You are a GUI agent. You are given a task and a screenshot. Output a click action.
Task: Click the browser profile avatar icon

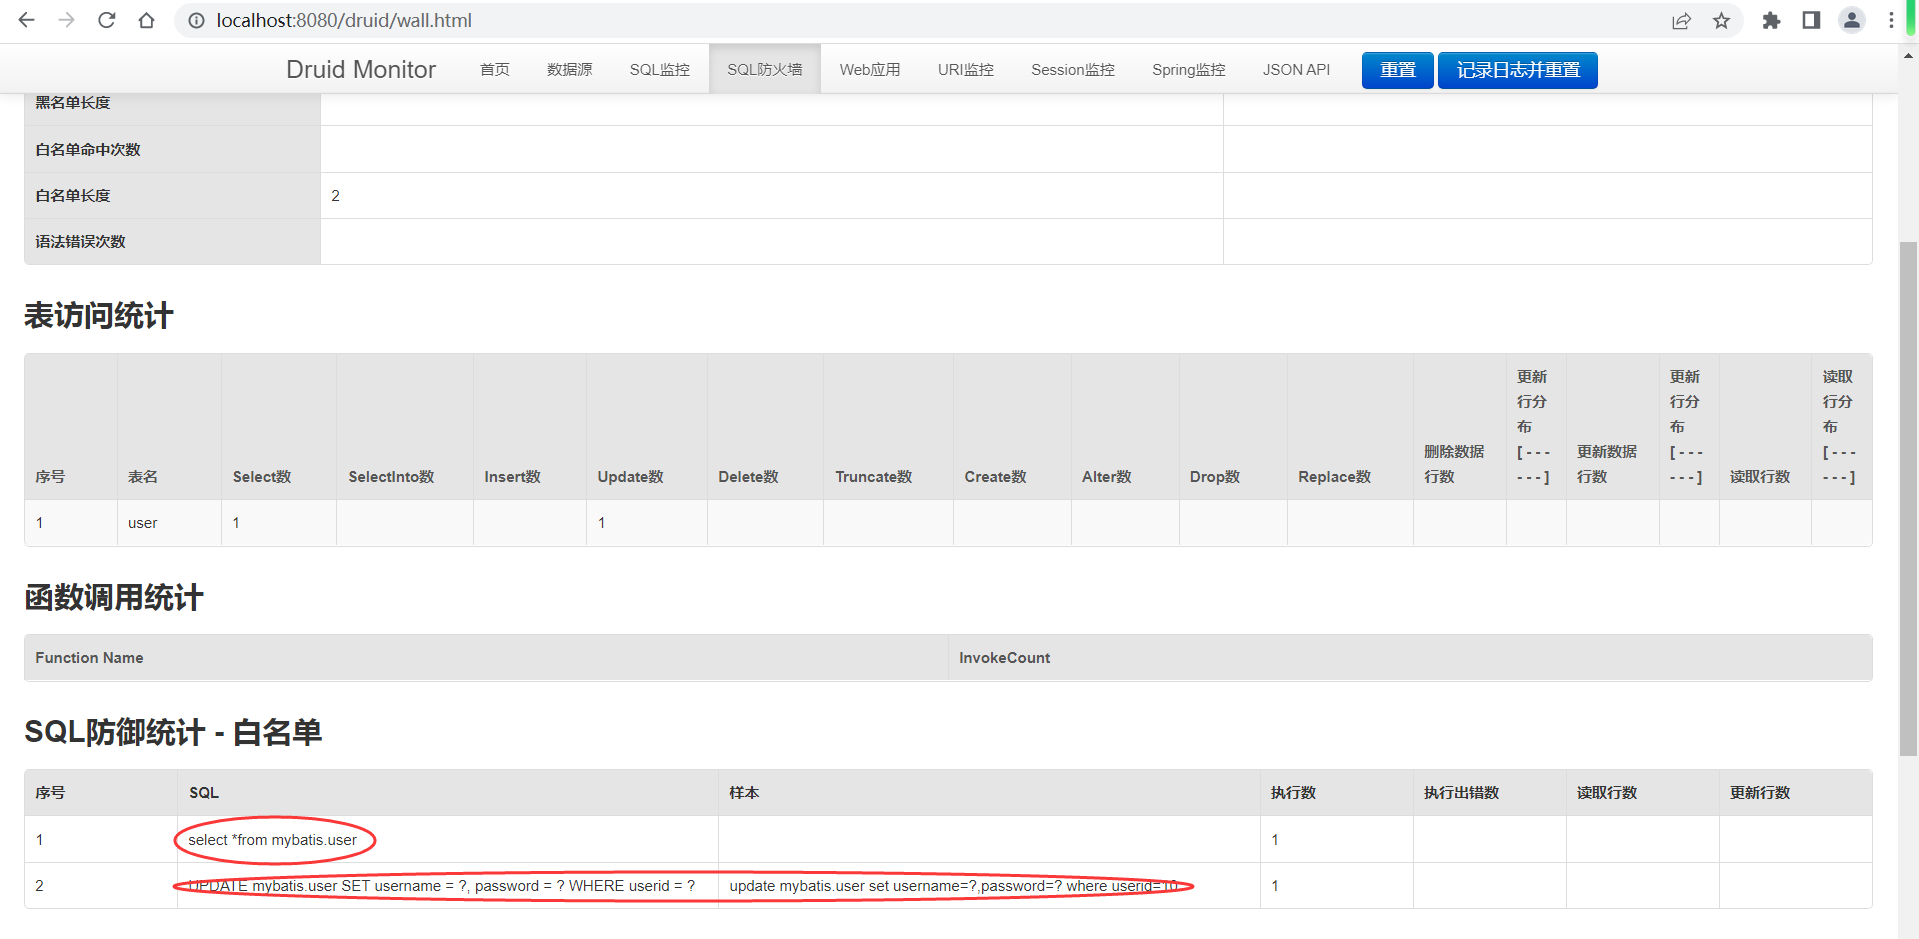tap(1852, 20)
